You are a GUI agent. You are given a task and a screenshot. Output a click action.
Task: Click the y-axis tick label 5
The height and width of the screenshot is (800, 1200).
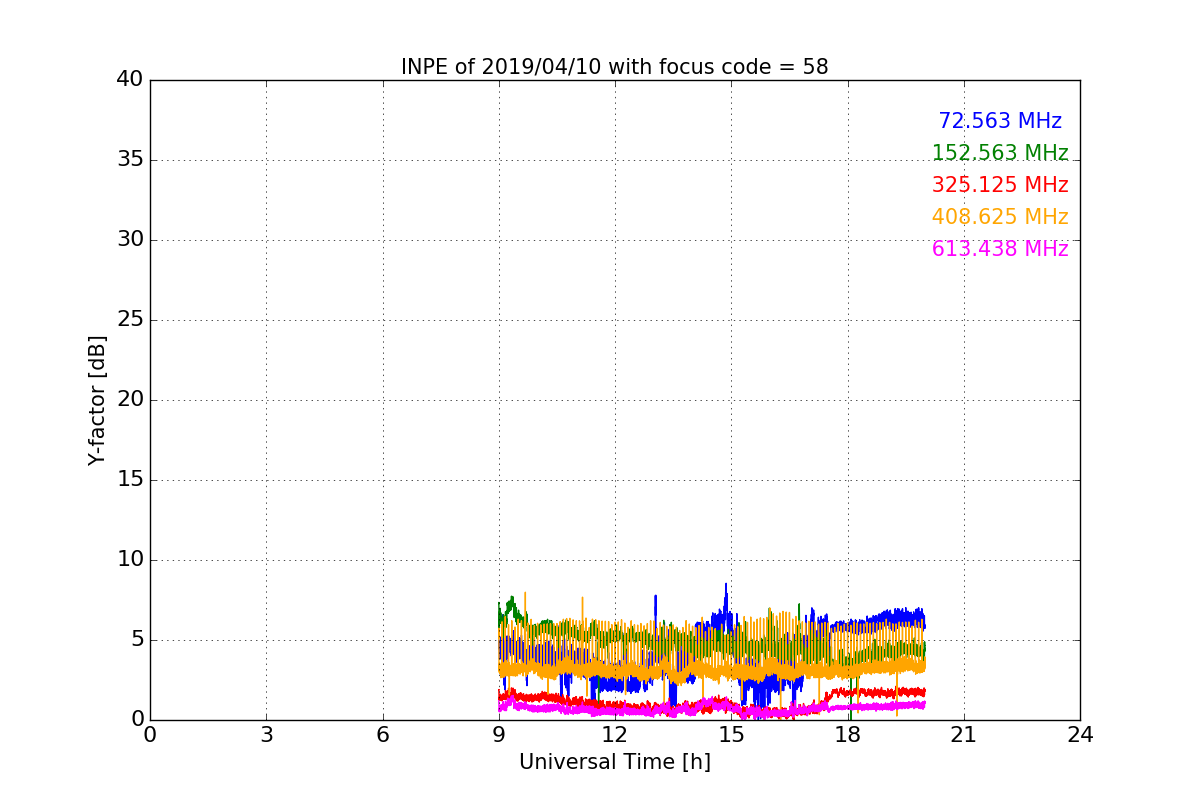(x=136, y=640)
